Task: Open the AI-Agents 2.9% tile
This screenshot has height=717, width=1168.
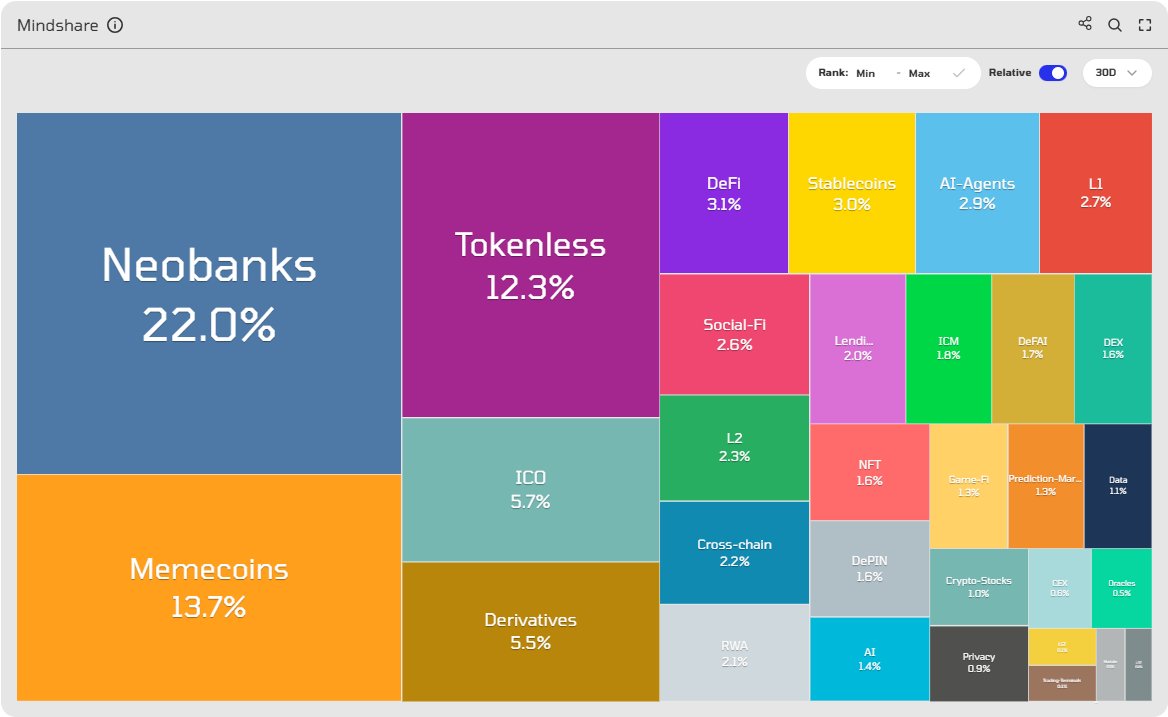Action: (x=977, y=193)
